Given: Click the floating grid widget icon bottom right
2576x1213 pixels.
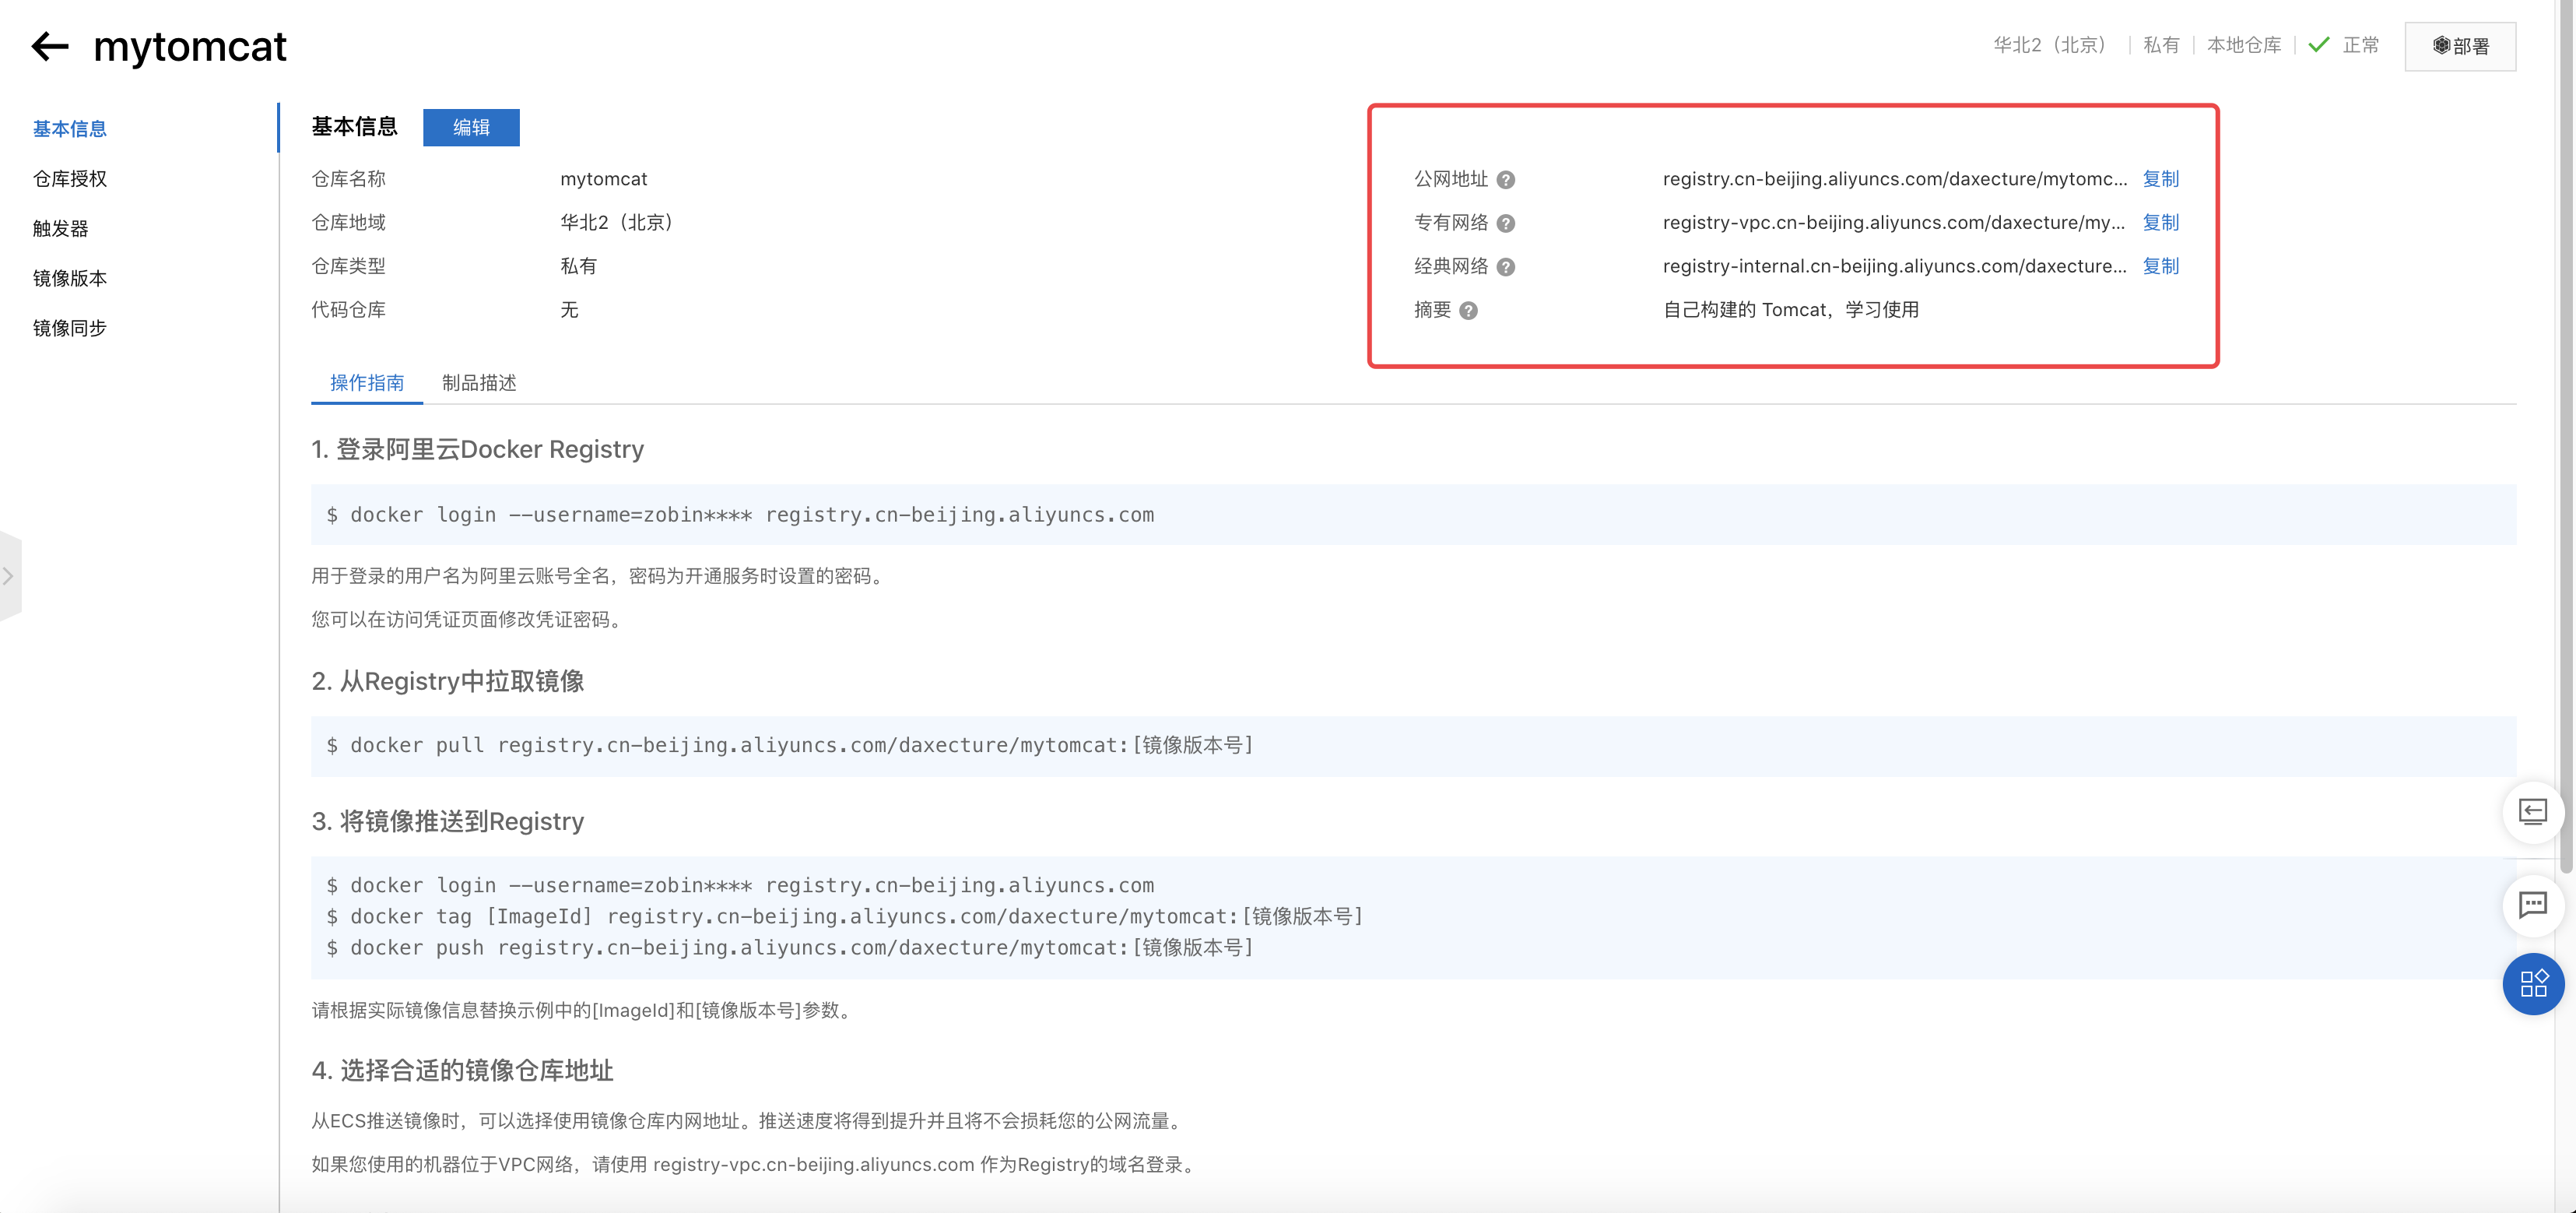Looking at the screenshot, I should [x=2534, y=984].
